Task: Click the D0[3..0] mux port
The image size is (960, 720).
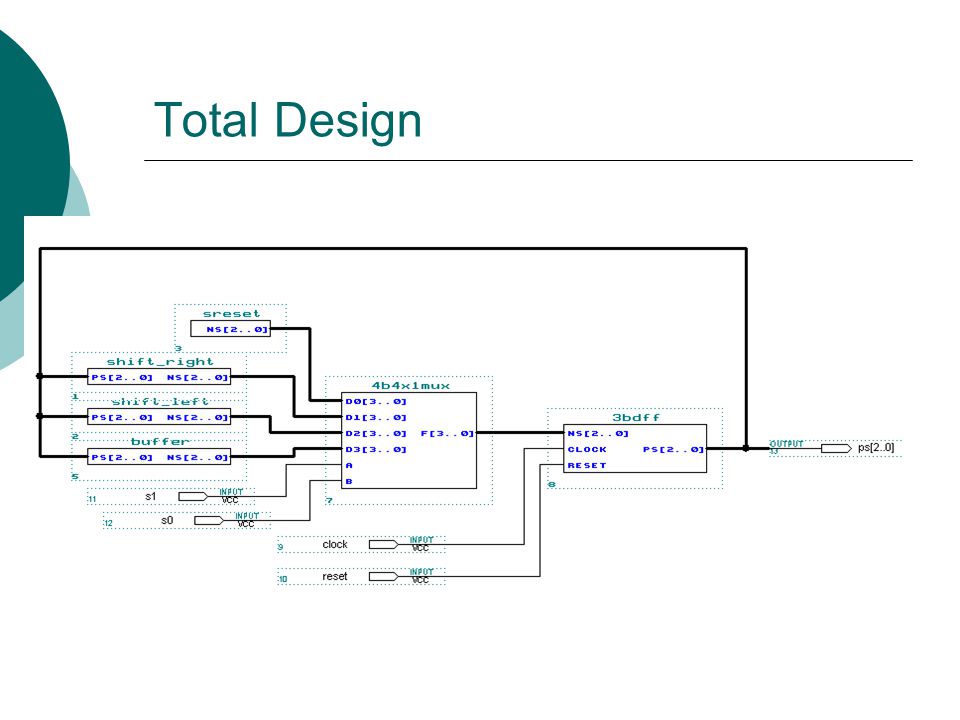Action: click(x=376, y=402)
